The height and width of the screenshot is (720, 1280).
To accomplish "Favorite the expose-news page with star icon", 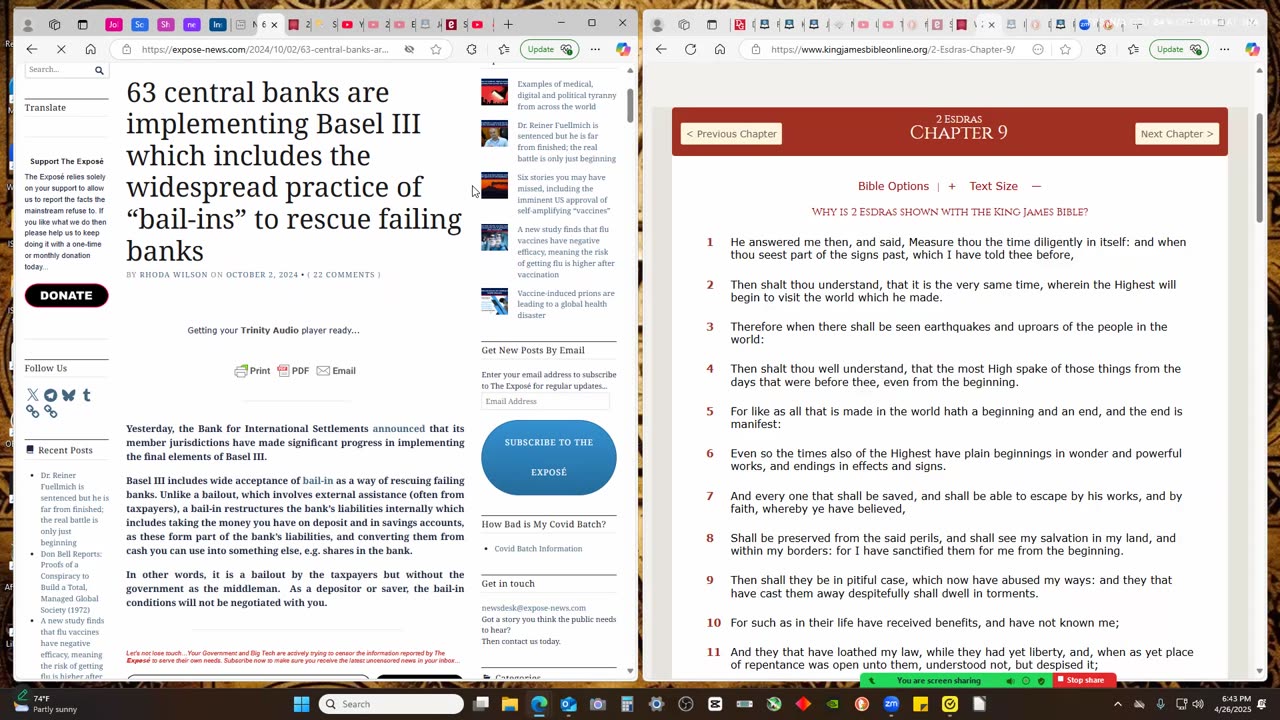I will pyautogui.click(x=436, y=49).
